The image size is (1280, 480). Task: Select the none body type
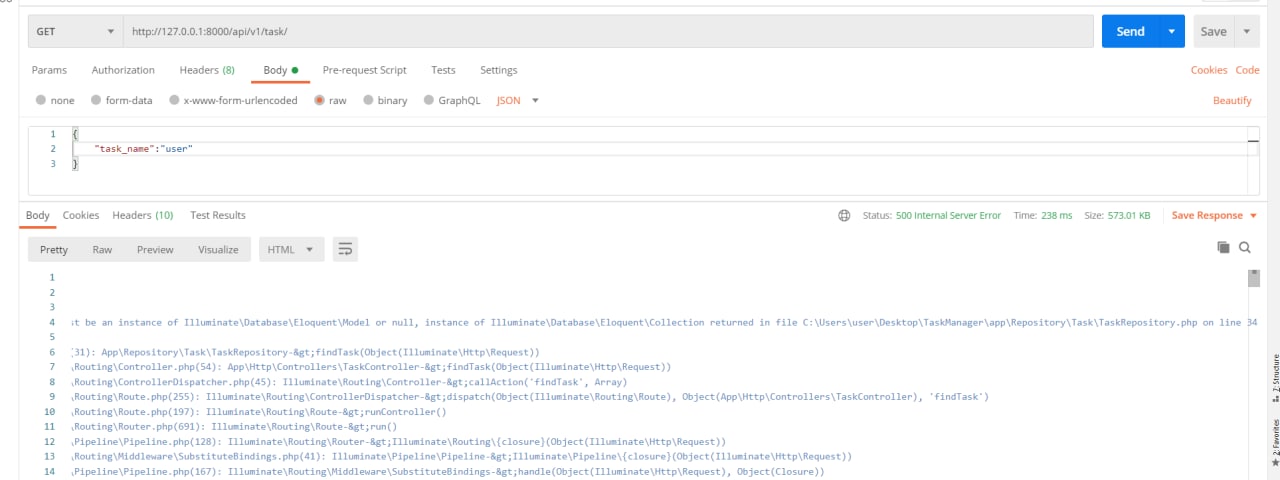pos(41,100)
